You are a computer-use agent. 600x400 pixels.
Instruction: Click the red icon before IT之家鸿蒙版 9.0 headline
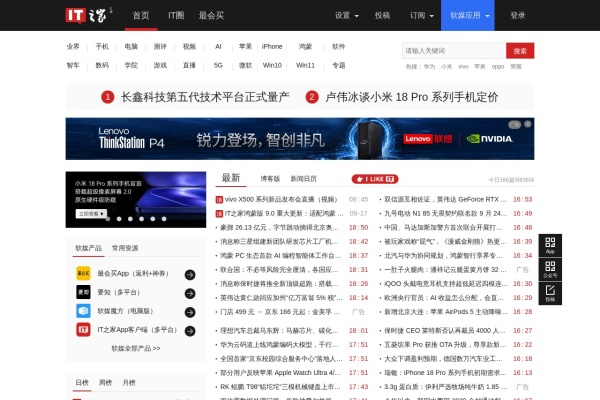[219, 214]
